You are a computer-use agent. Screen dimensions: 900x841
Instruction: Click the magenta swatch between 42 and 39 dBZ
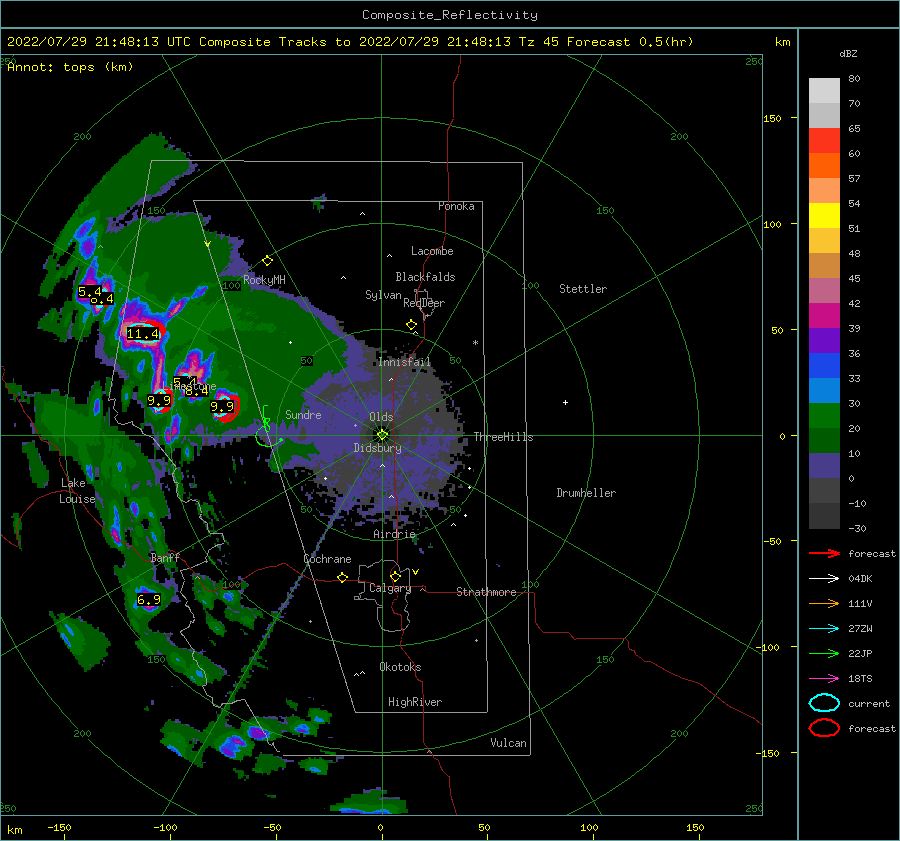(x=824, y=316)
